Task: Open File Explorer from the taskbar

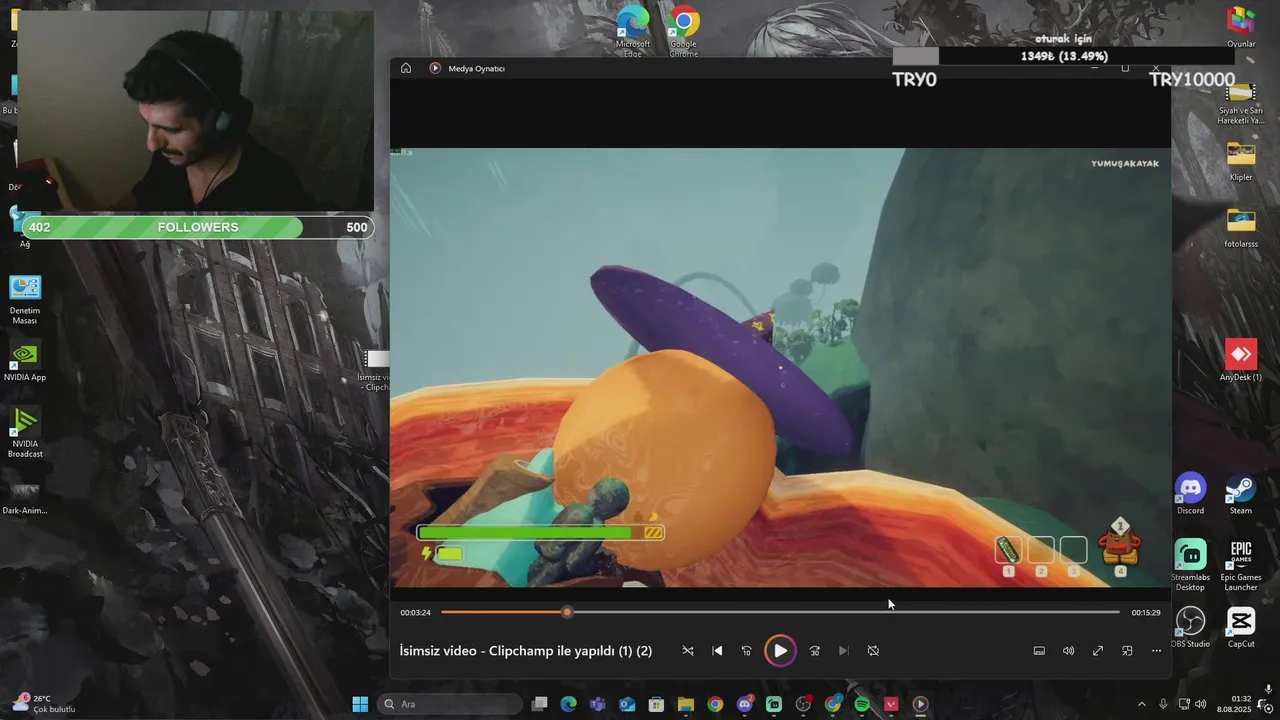Action: (x=686, y=704)
